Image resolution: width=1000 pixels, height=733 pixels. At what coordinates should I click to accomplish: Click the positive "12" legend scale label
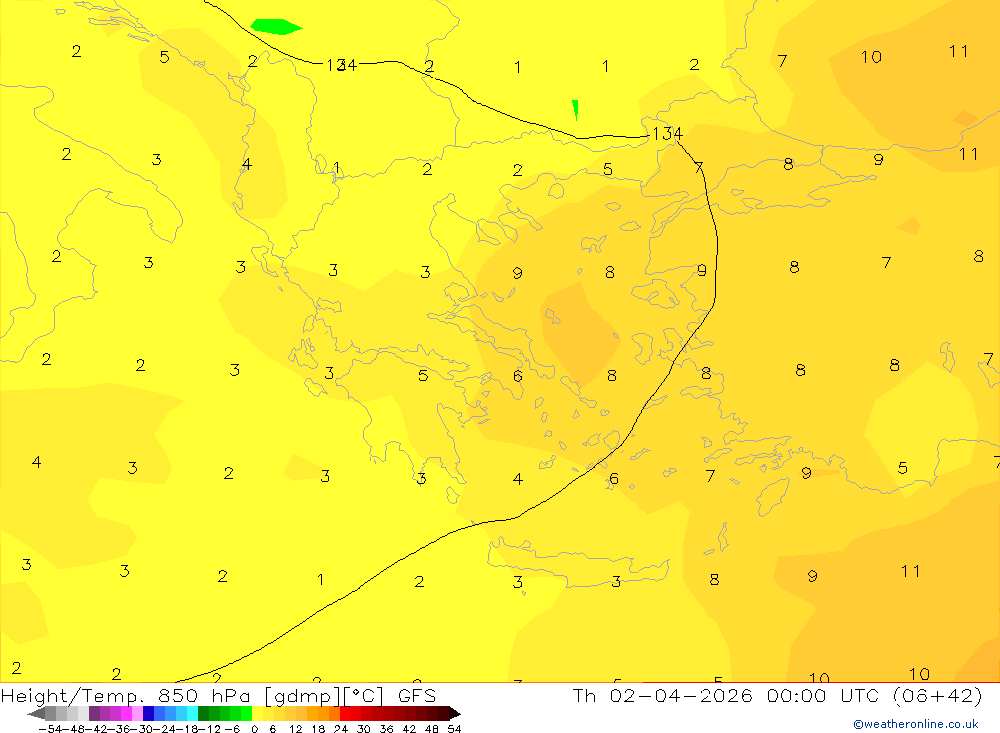pos(296,729)
